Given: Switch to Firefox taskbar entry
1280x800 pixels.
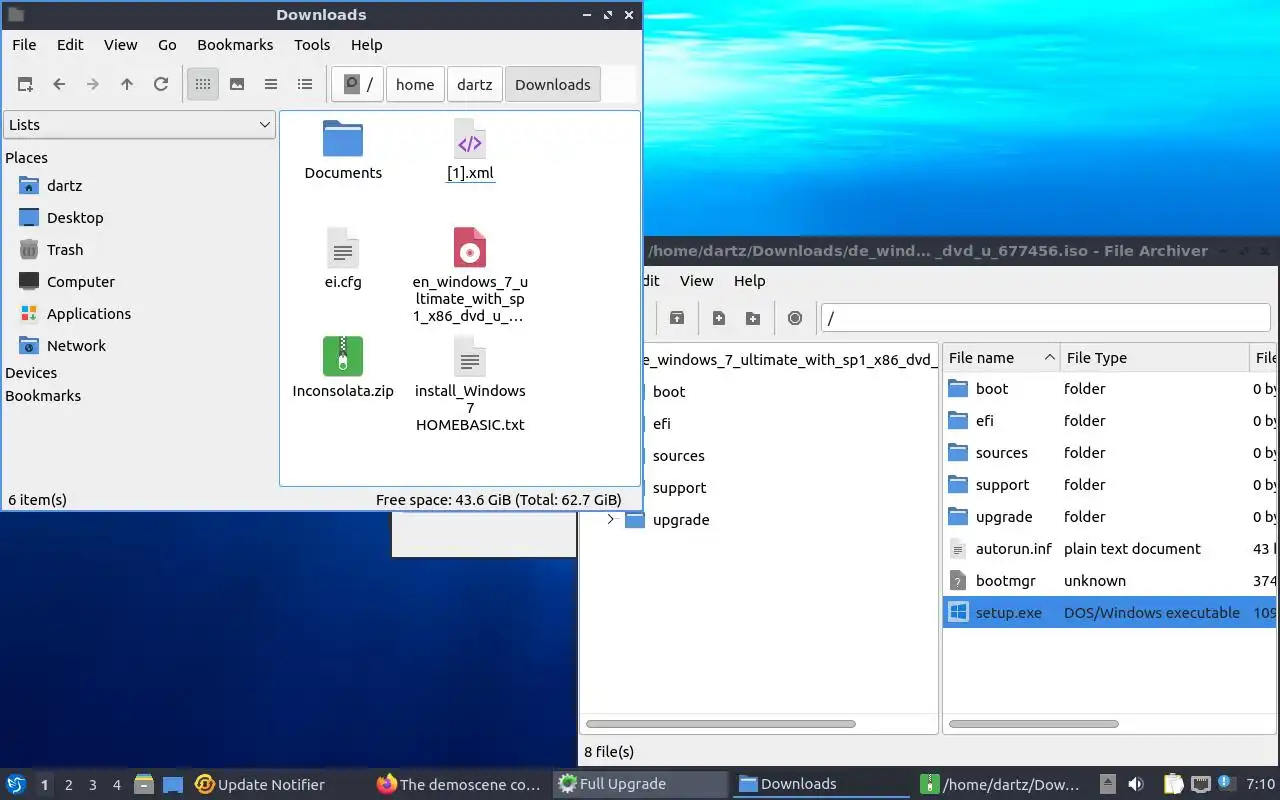Looking at the screenshot, I should pos(459,785).
